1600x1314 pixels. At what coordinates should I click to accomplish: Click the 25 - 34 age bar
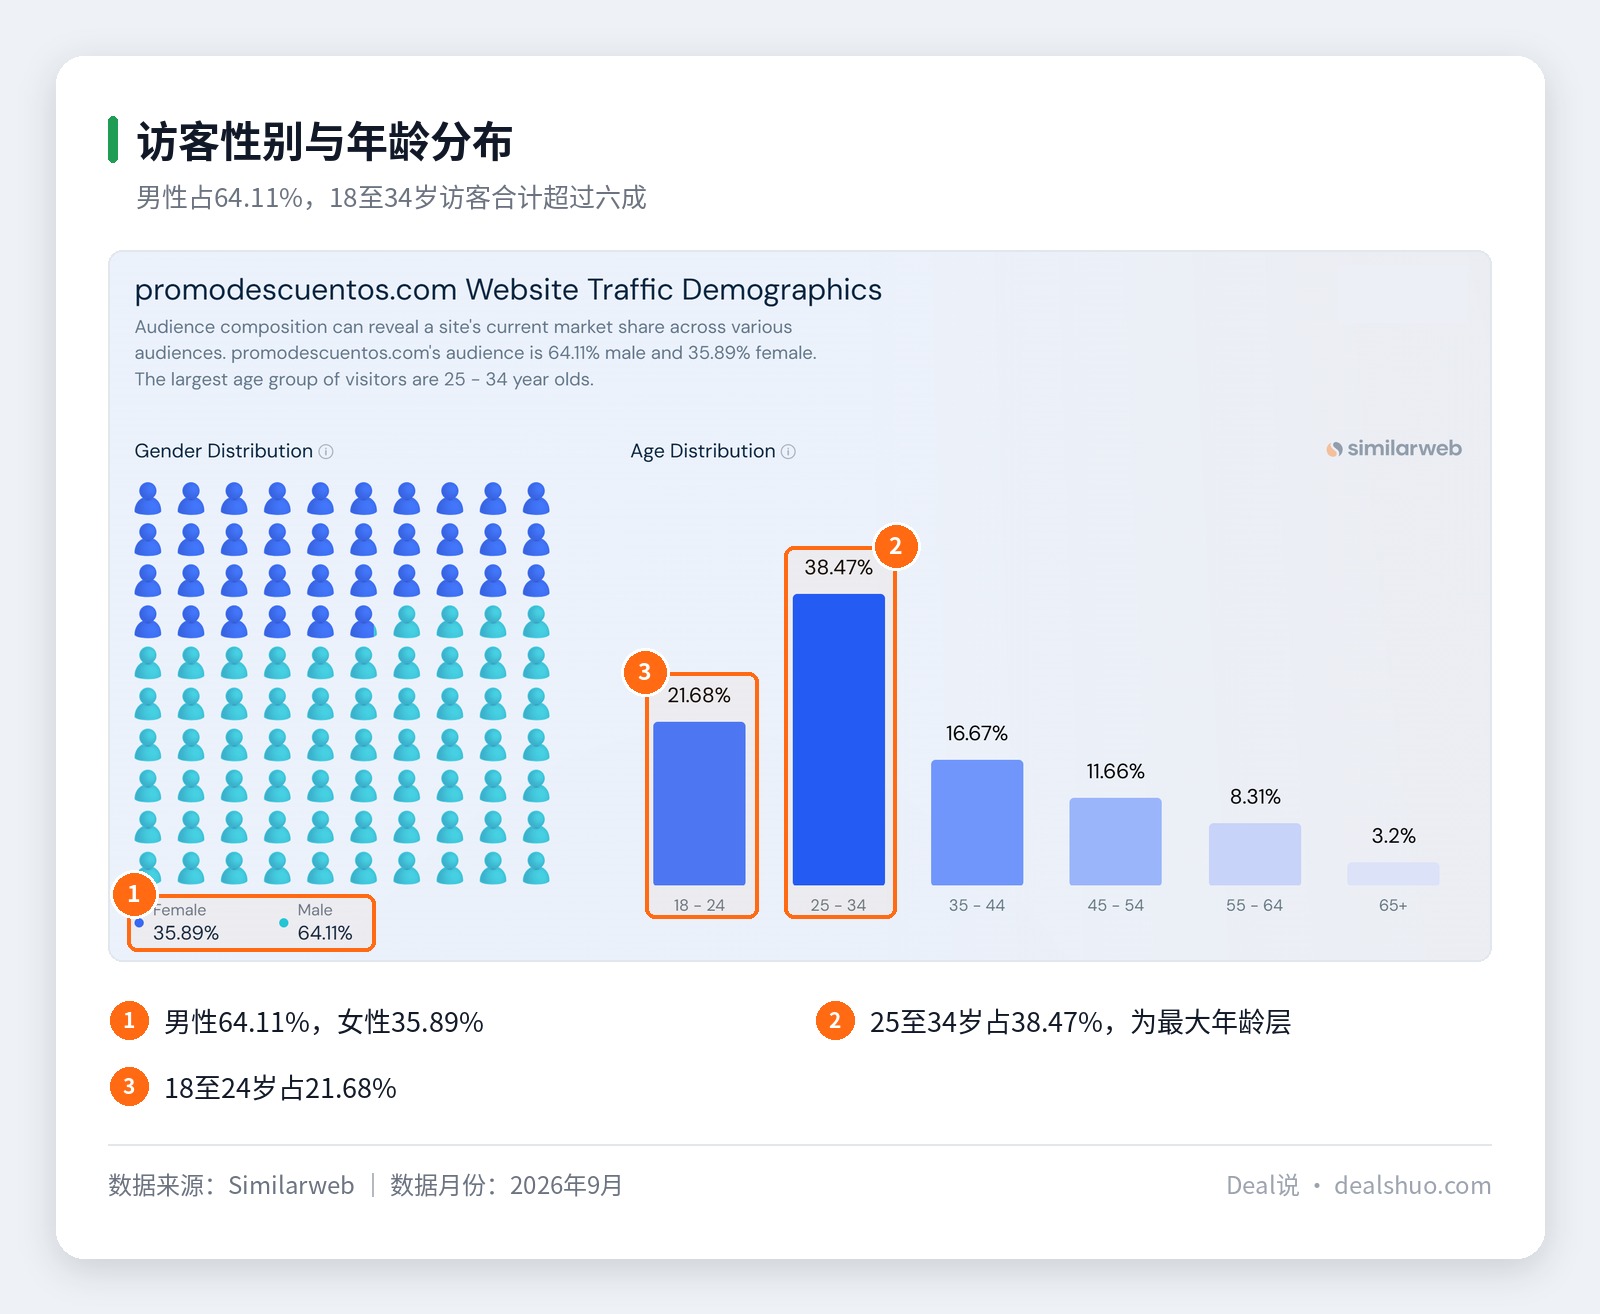tap(839, 739)
